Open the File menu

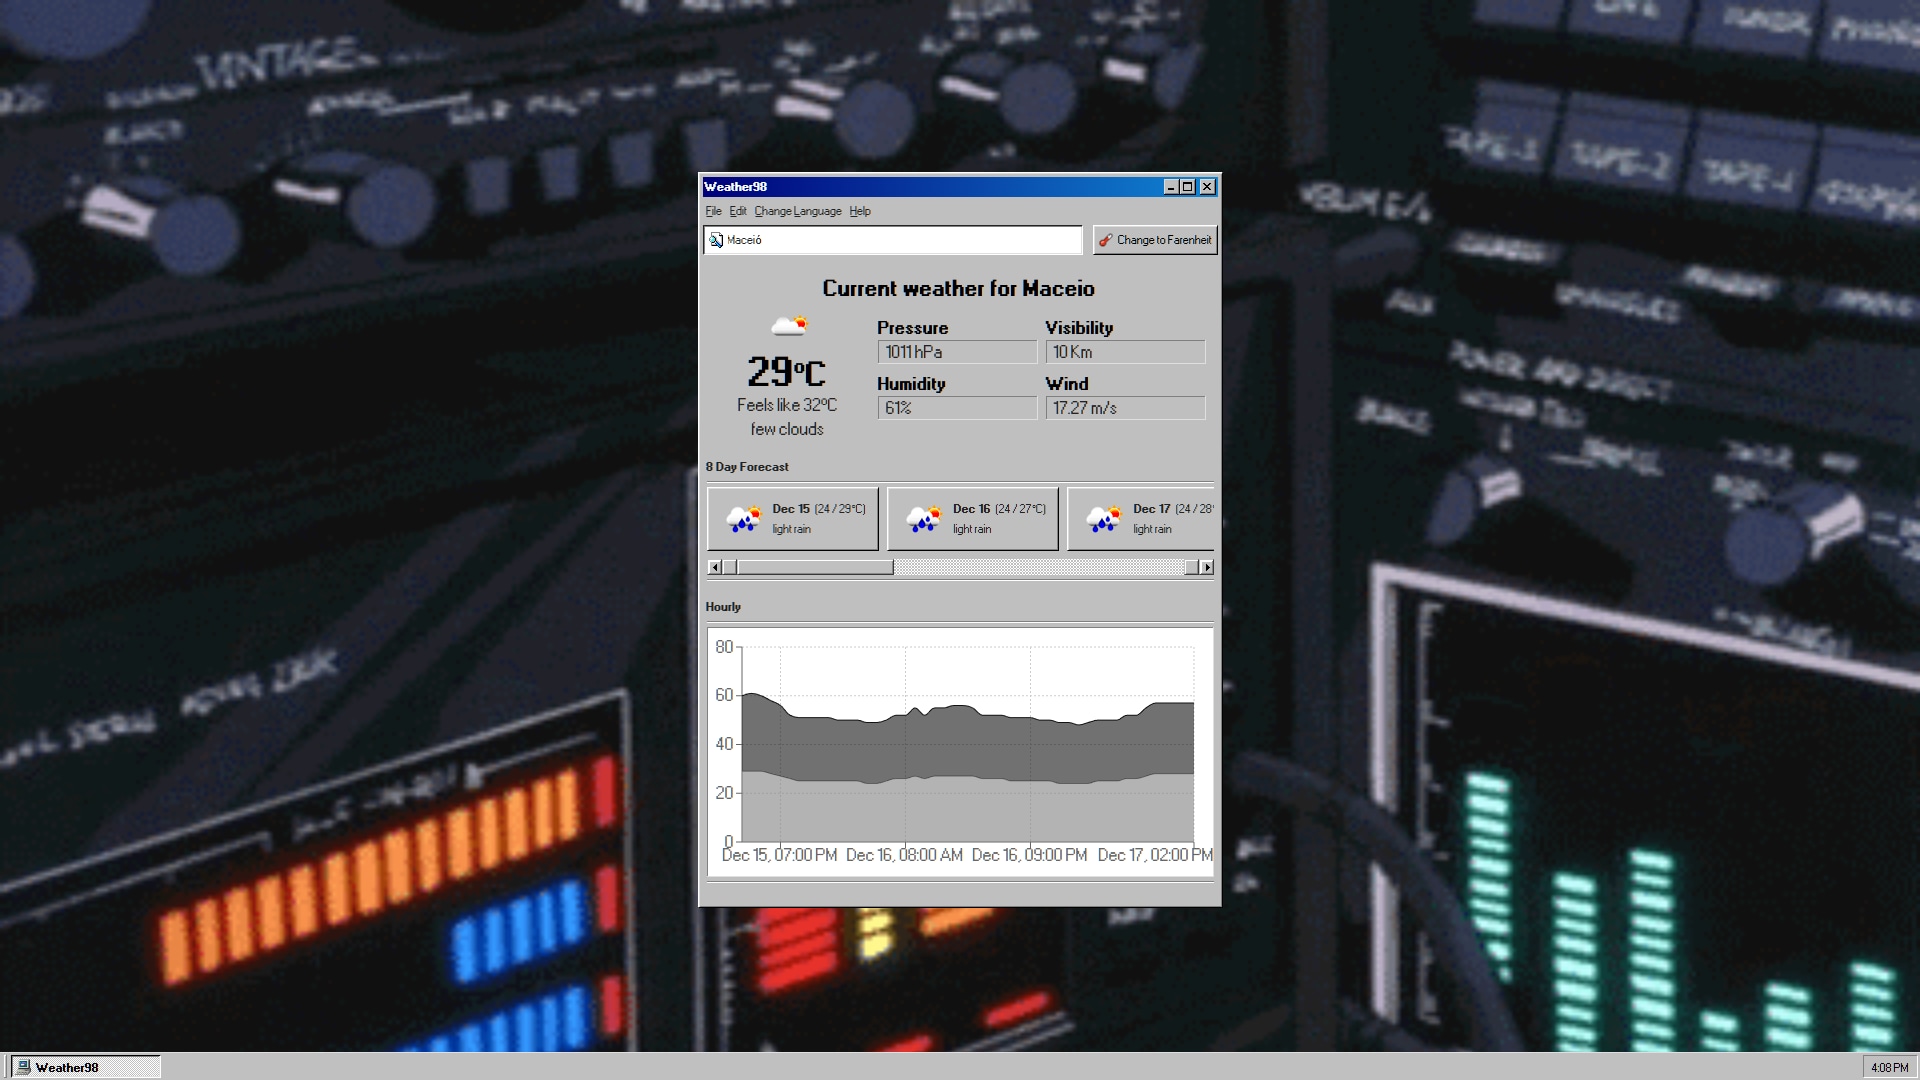coord(713,211)
